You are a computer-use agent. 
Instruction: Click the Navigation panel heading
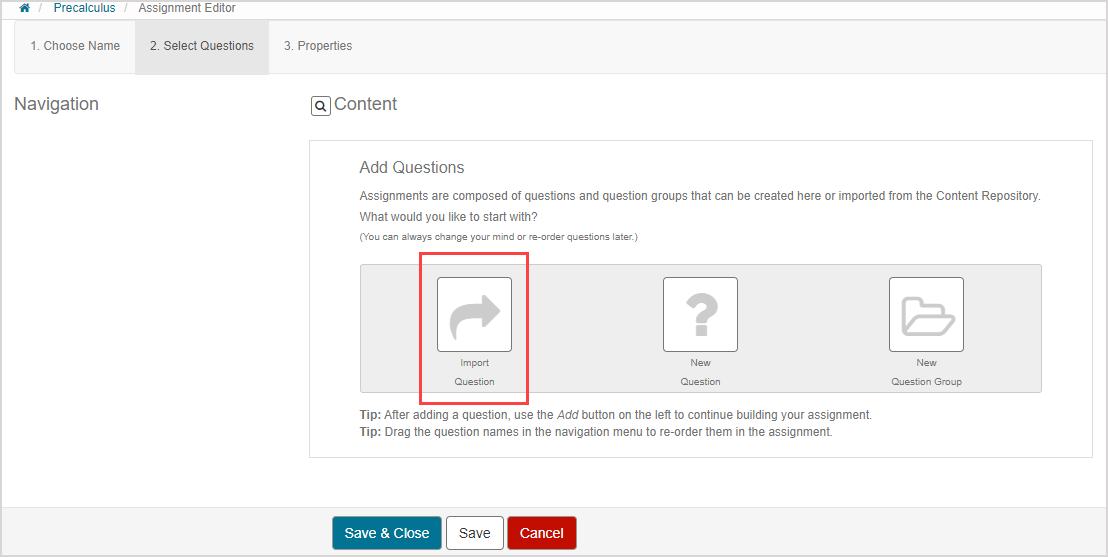pyautogui.click(x=57, y=104)
